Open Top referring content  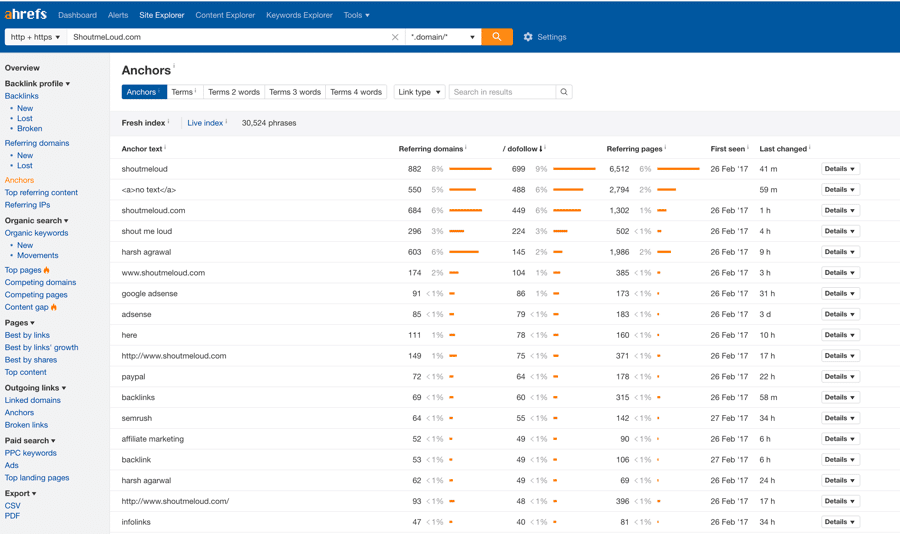pos(41,192)
